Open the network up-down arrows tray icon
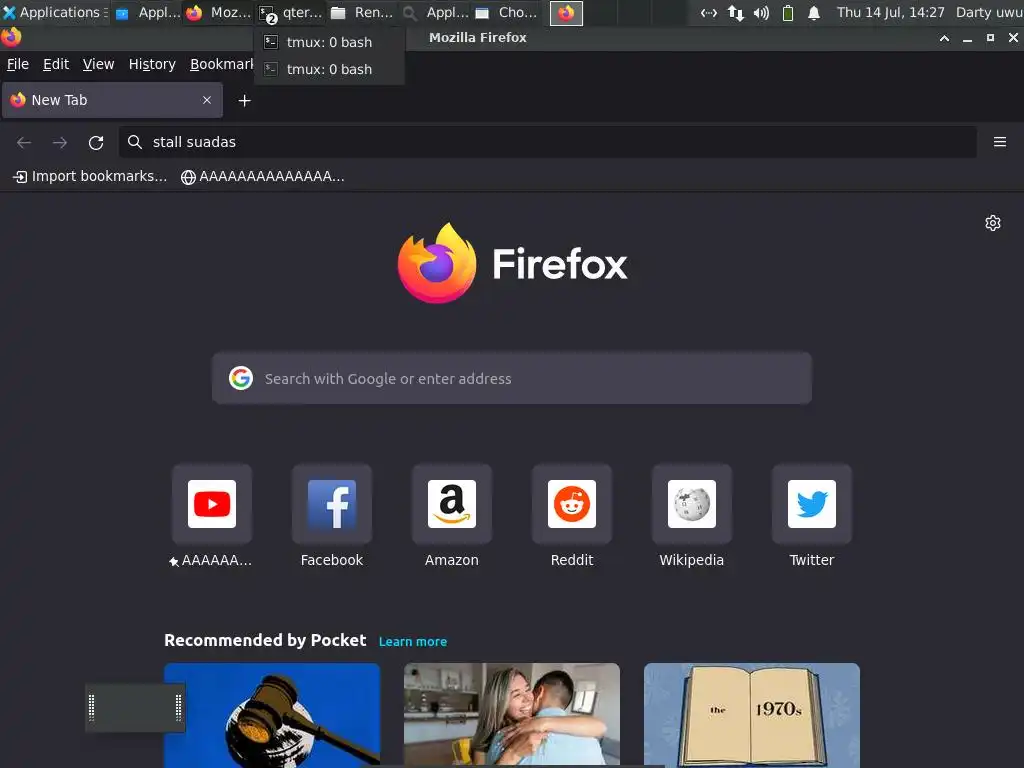The width and height of the screenshot is (1024, 768). coord(735,12)
